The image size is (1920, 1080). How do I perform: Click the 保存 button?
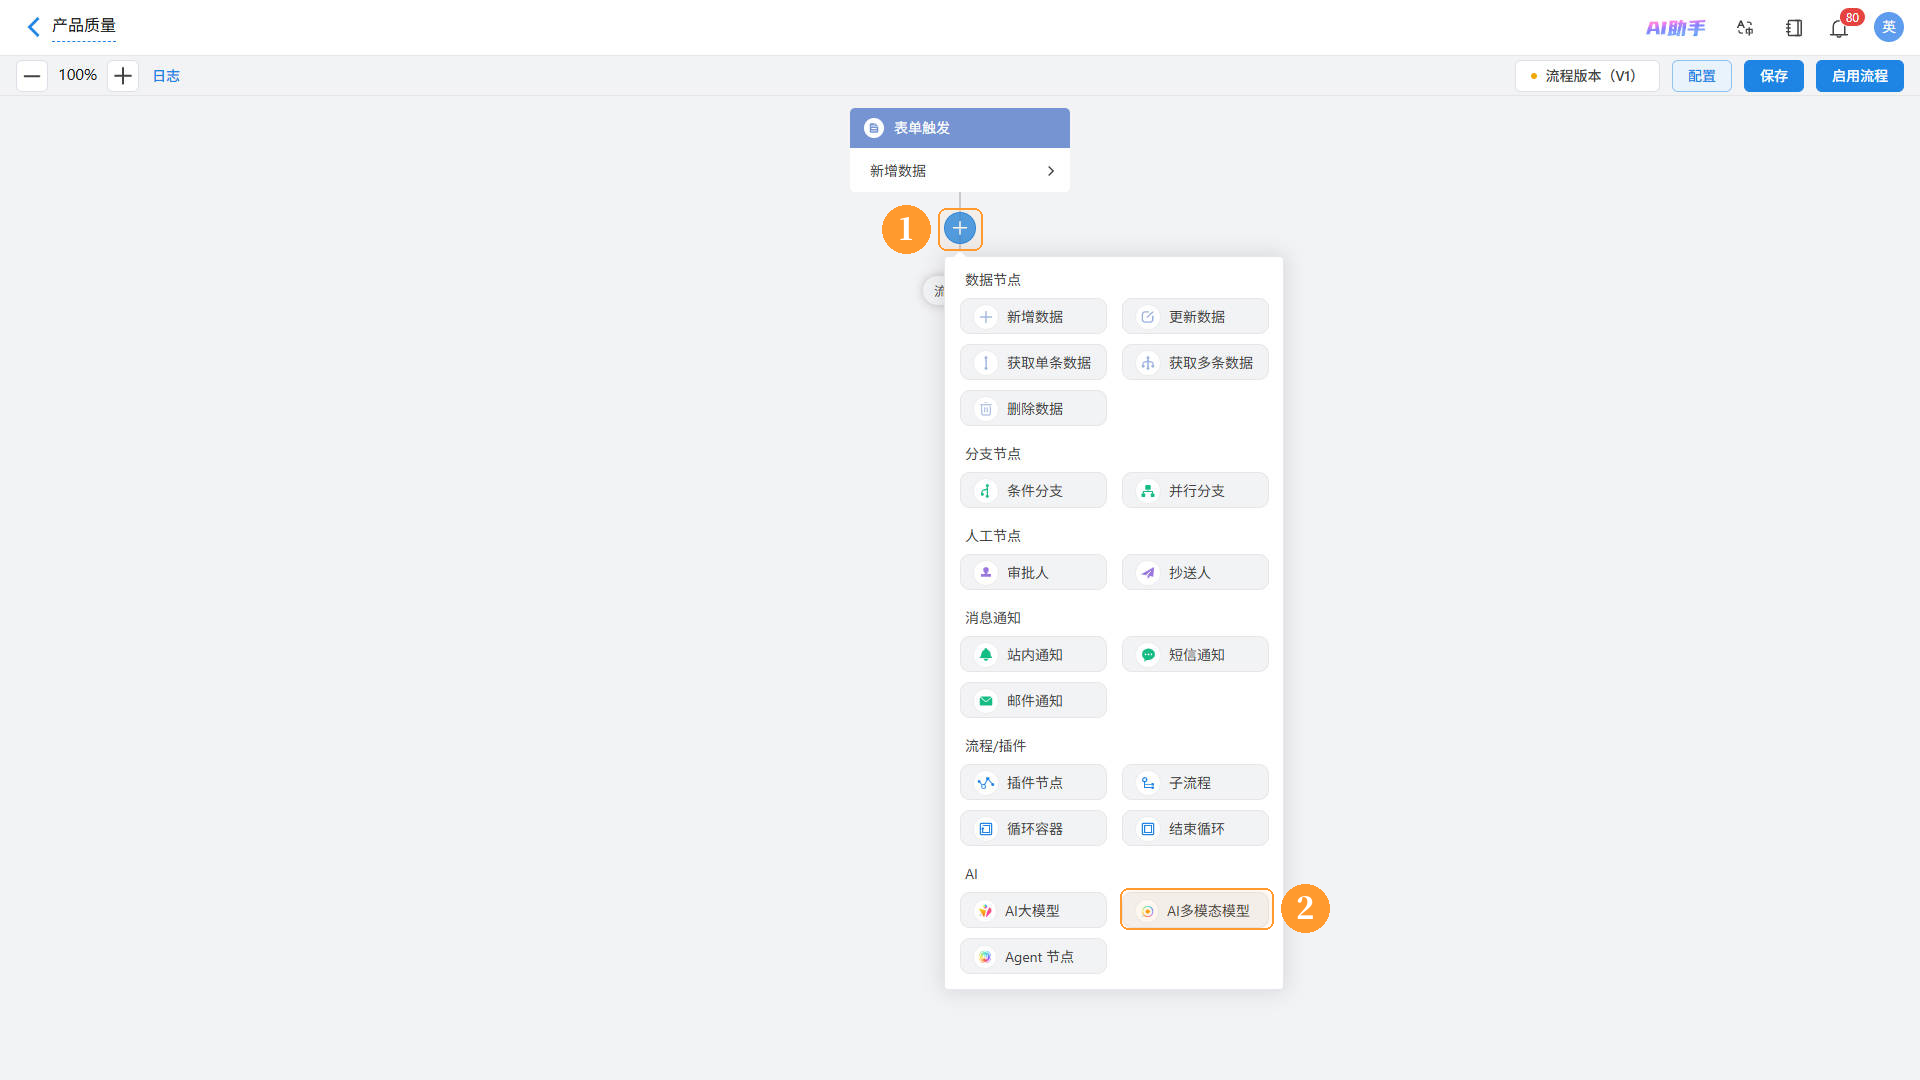click(1774, 76)
